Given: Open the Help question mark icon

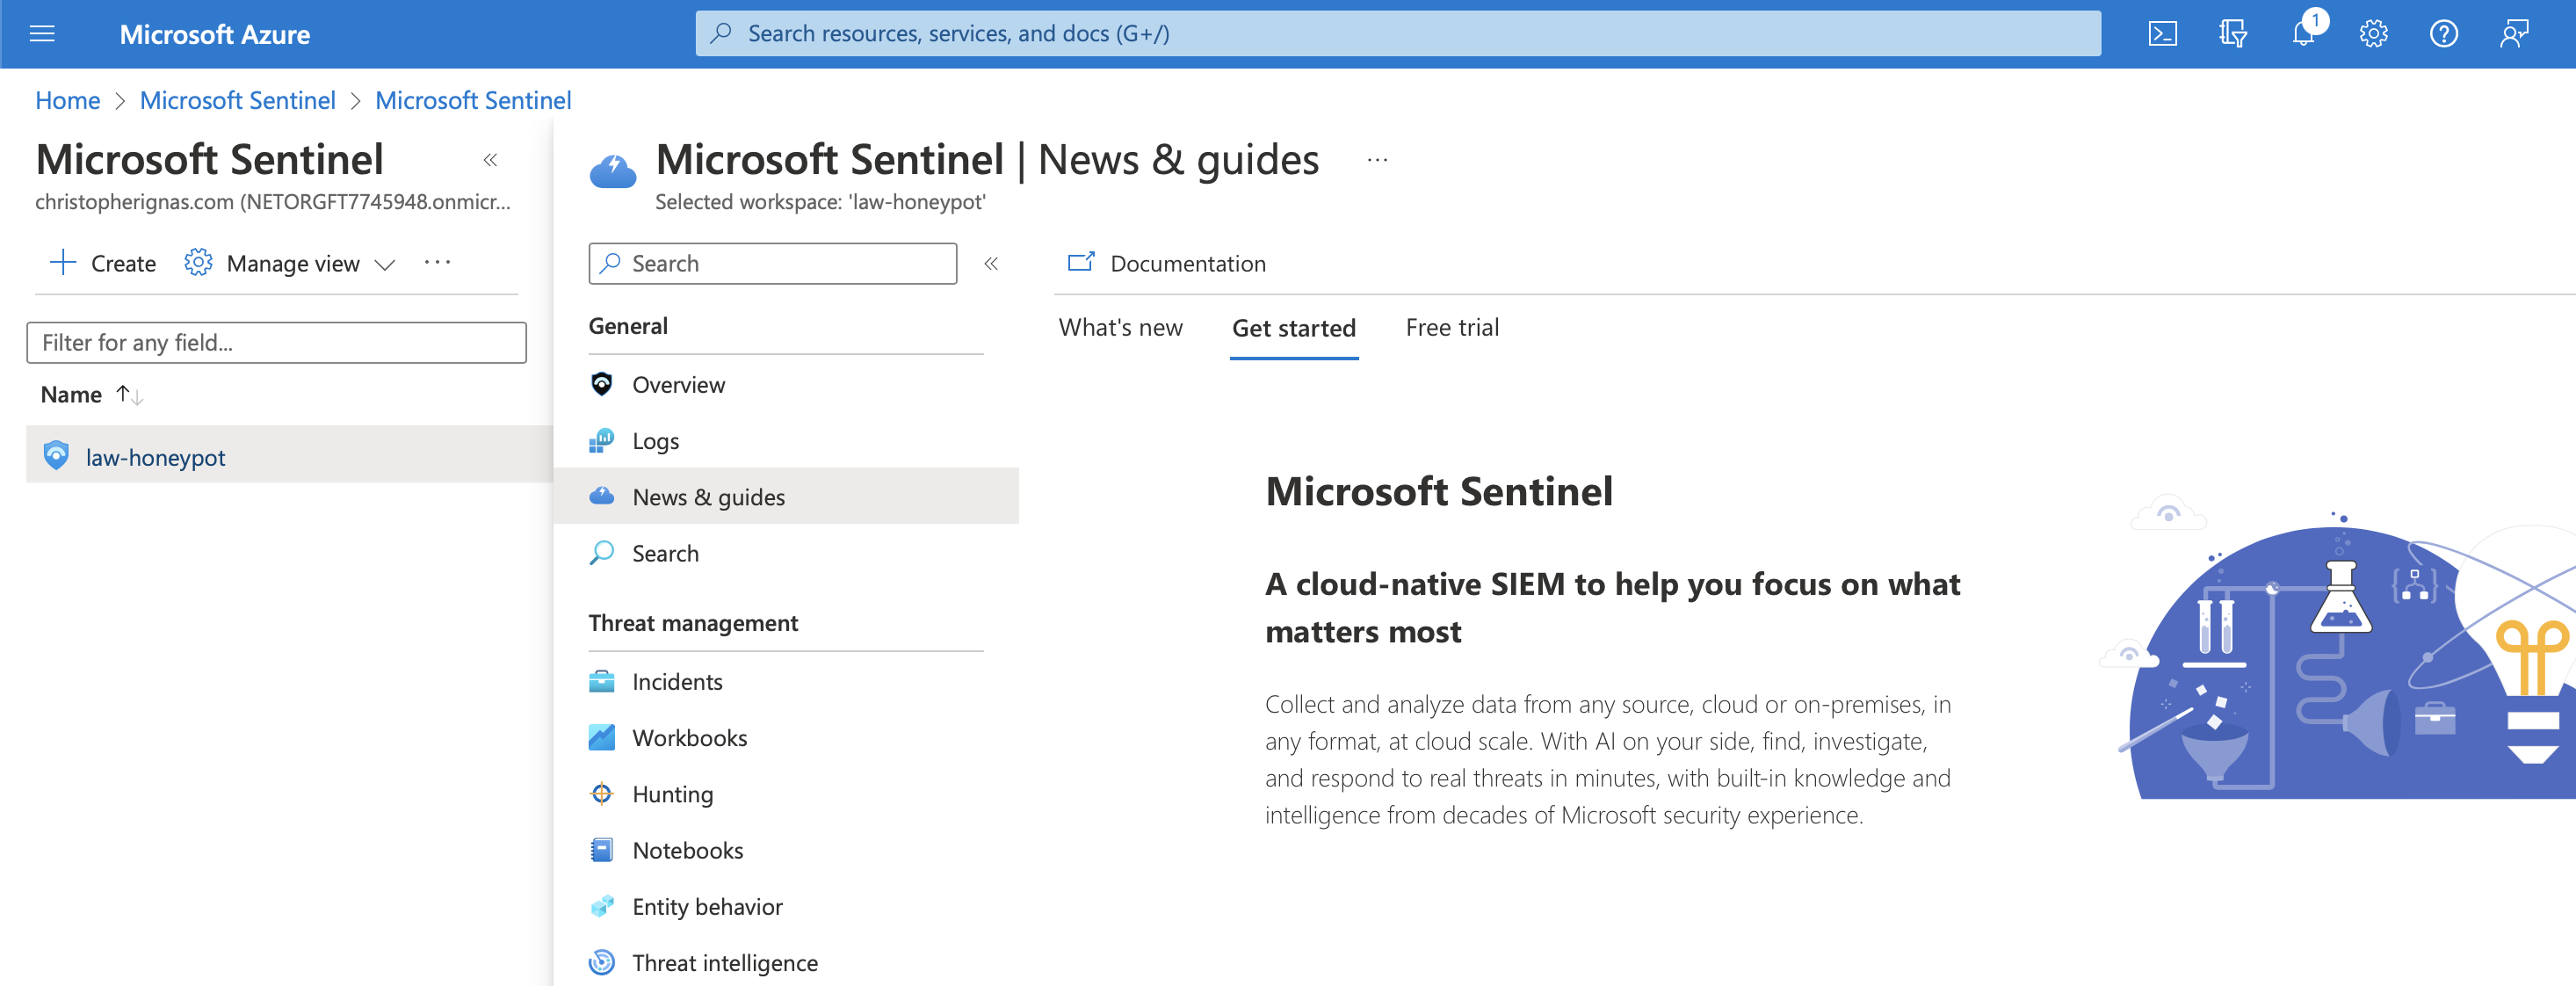Looking at the screenshot, I should [2443, 34].
